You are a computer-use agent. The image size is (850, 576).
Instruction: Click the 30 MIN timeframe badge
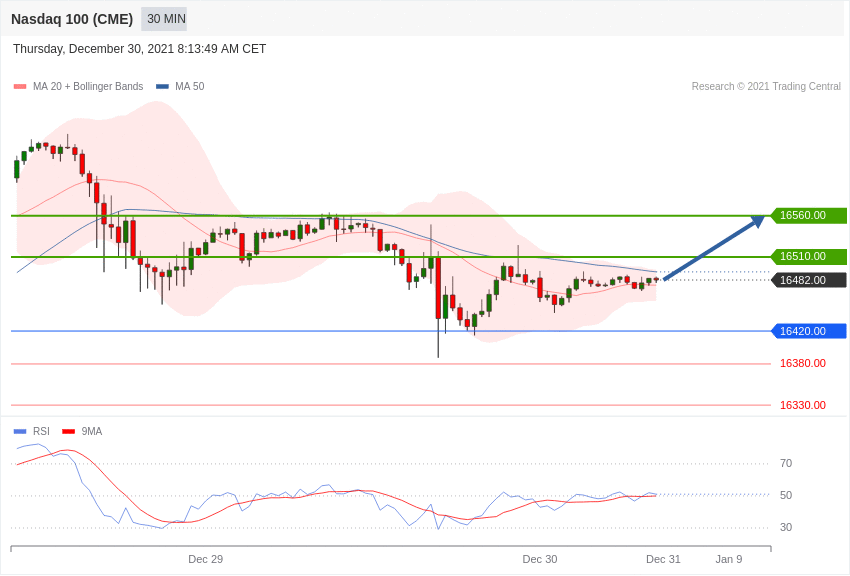[x=164, y=19]
